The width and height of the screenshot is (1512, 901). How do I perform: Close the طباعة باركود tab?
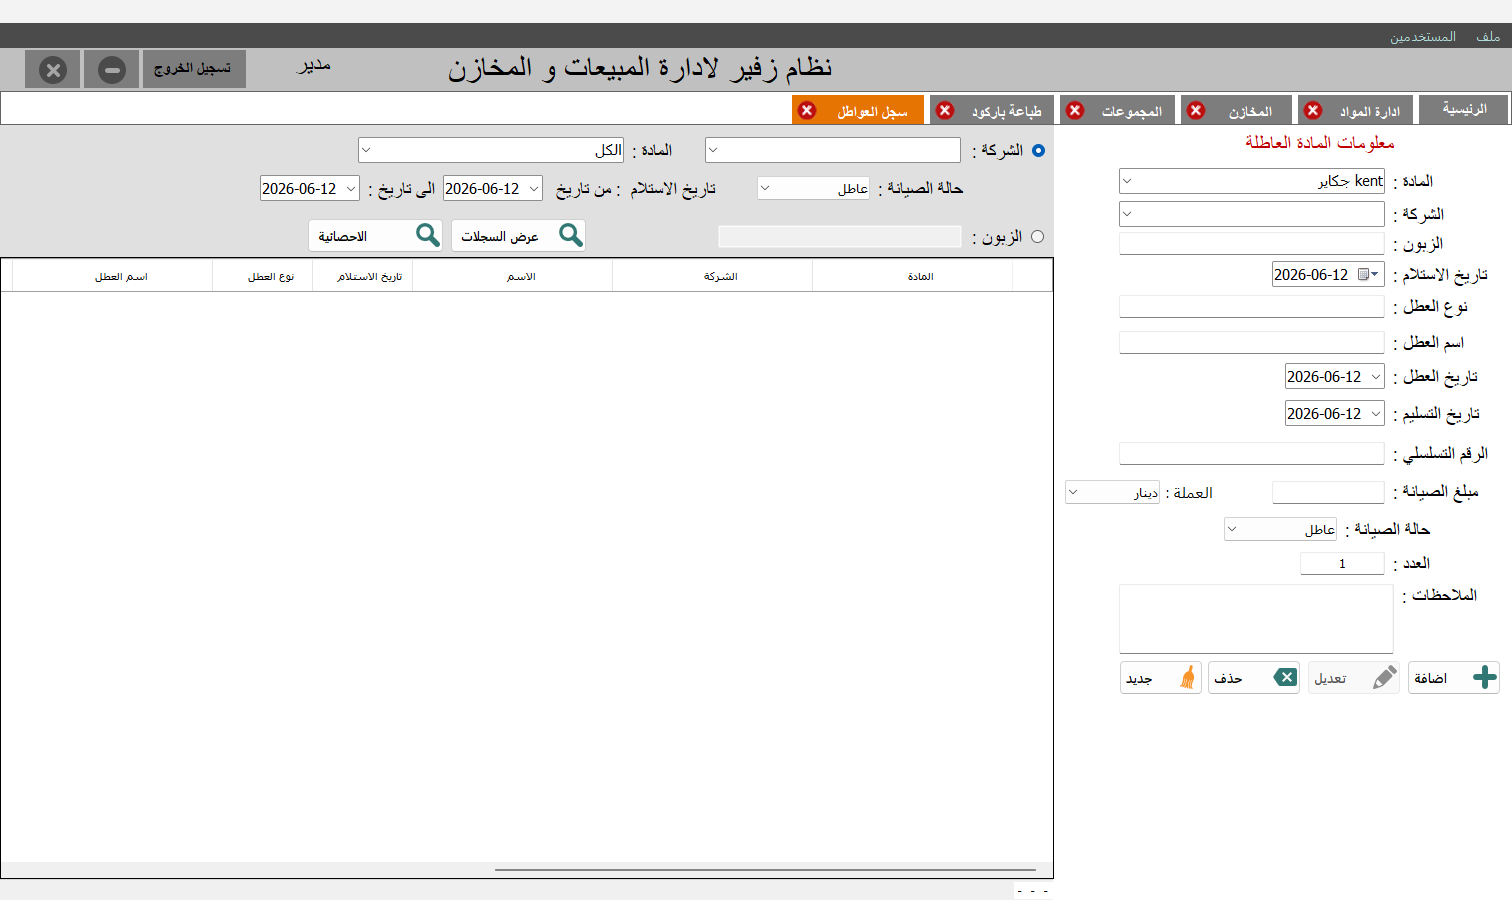(x=945, y=110)
